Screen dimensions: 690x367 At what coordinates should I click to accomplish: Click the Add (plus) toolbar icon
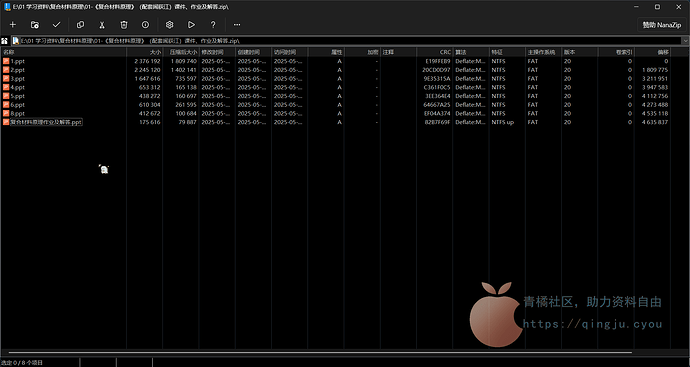pyautogui.click(x=13, y=25)
